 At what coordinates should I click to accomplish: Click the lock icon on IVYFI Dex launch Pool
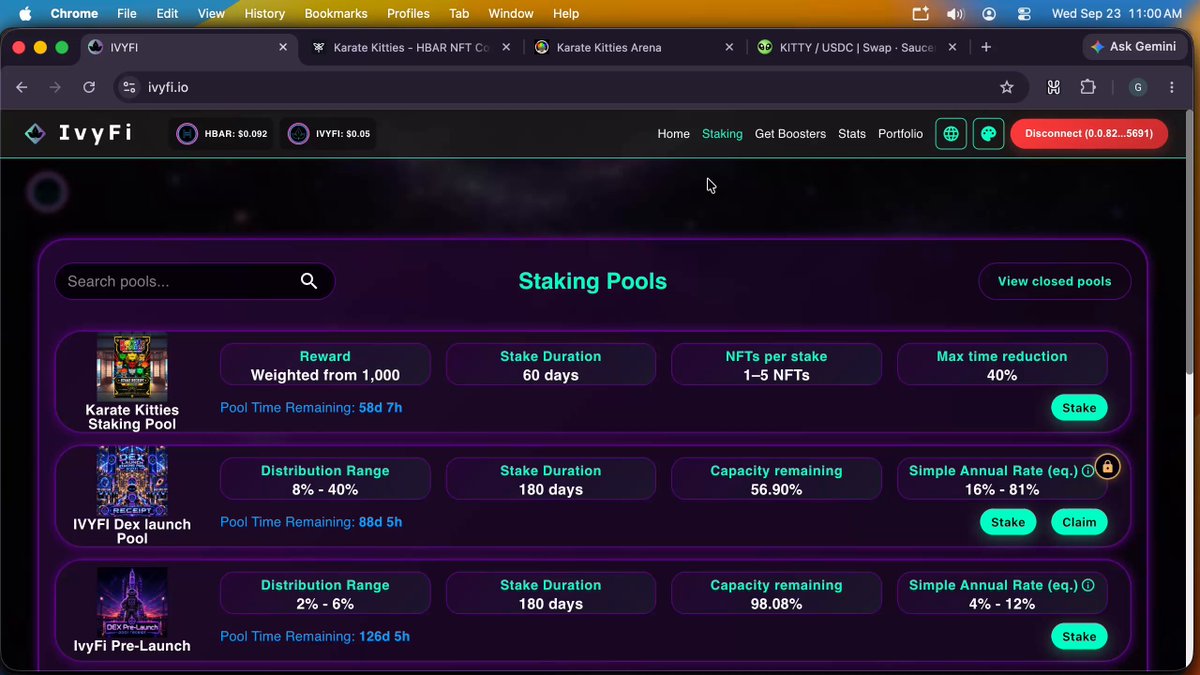[x=1107, y=467]
